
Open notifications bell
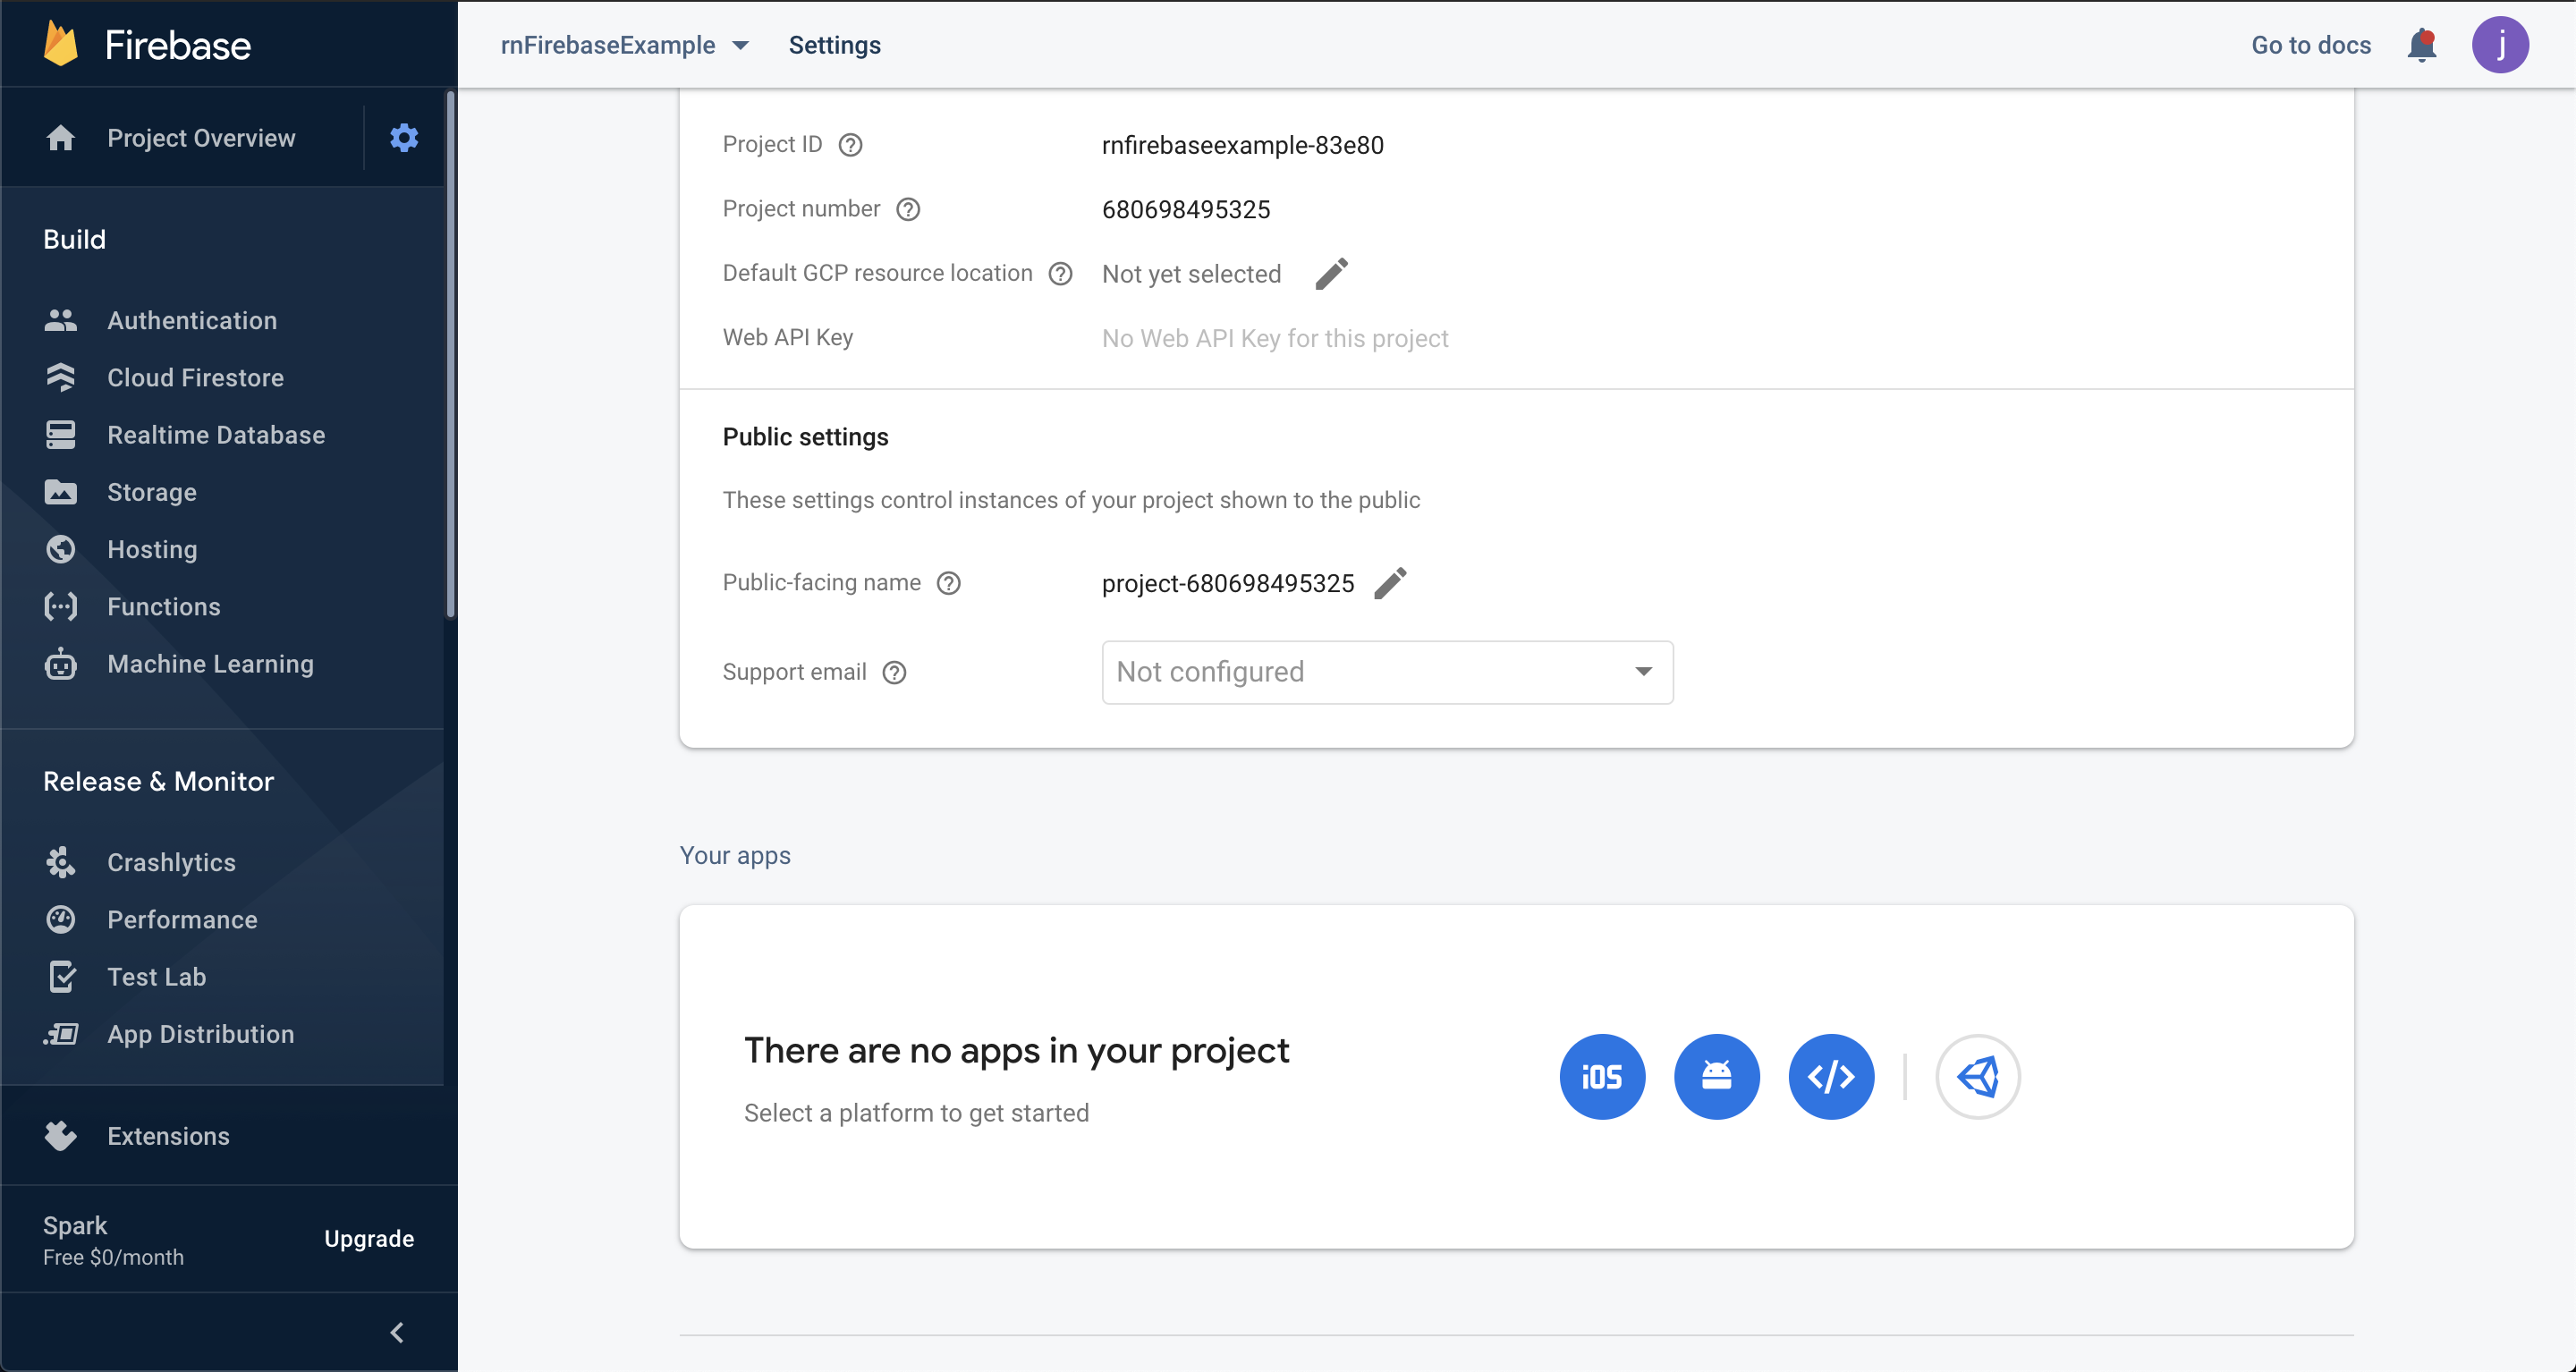(x=2421, y=44)
